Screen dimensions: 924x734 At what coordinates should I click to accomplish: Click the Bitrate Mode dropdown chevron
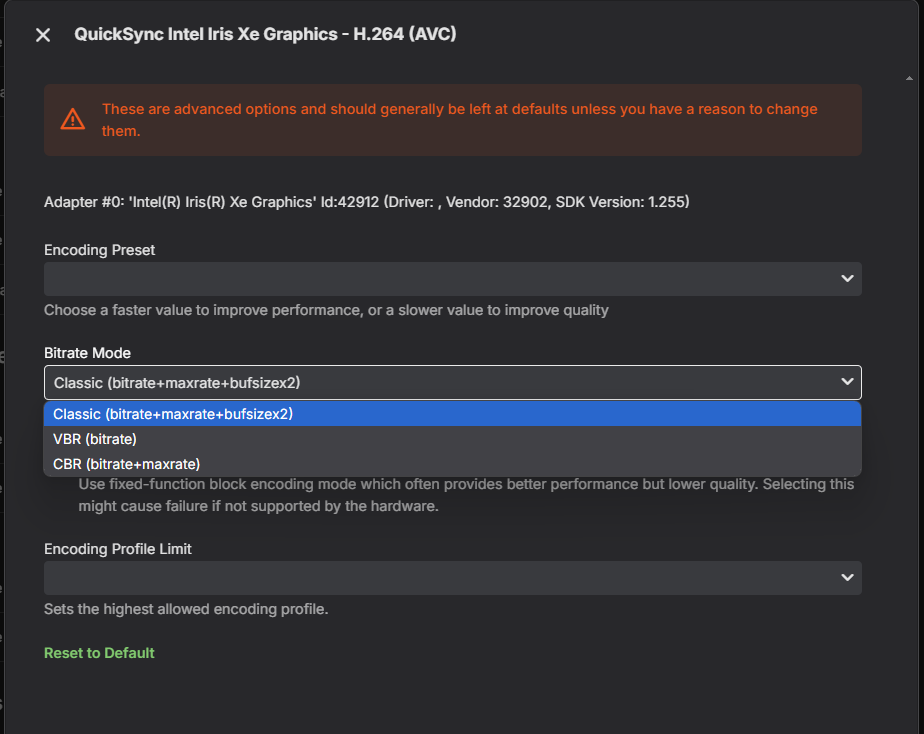pyautogui.click(x=846, y=382)
